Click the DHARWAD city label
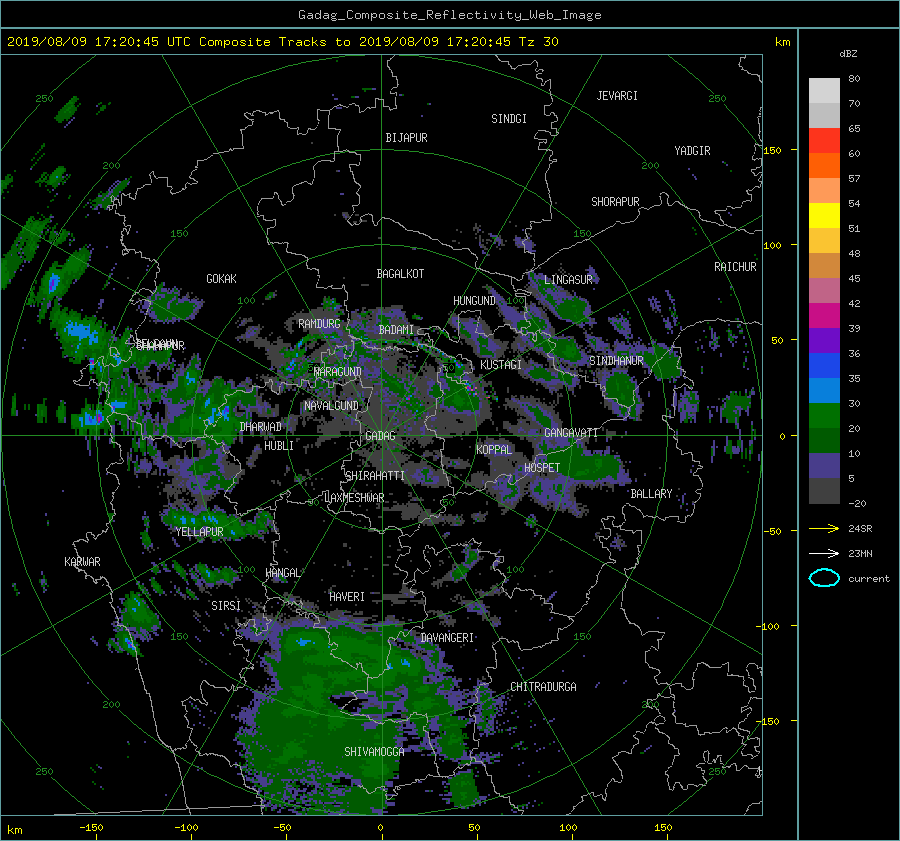This screenshot has width=900, height=841. [261, 427]
